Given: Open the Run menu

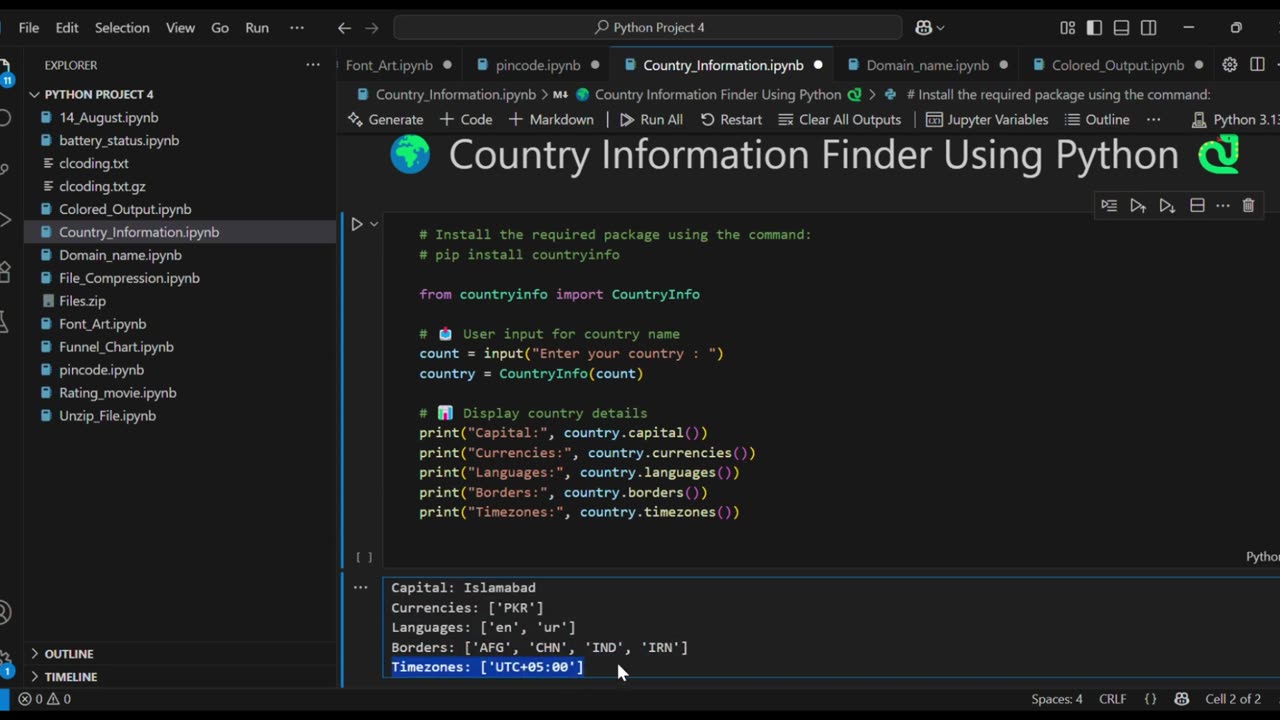Looking at the screenshot, I should tap(257, 28).
